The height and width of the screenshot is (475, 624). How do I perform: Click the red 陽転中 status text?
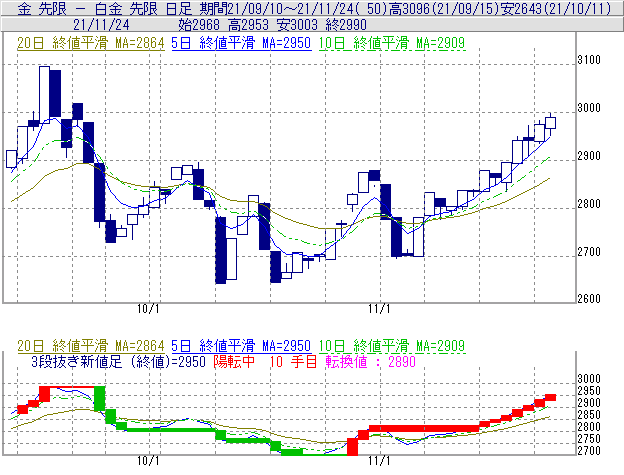(234, 362)
